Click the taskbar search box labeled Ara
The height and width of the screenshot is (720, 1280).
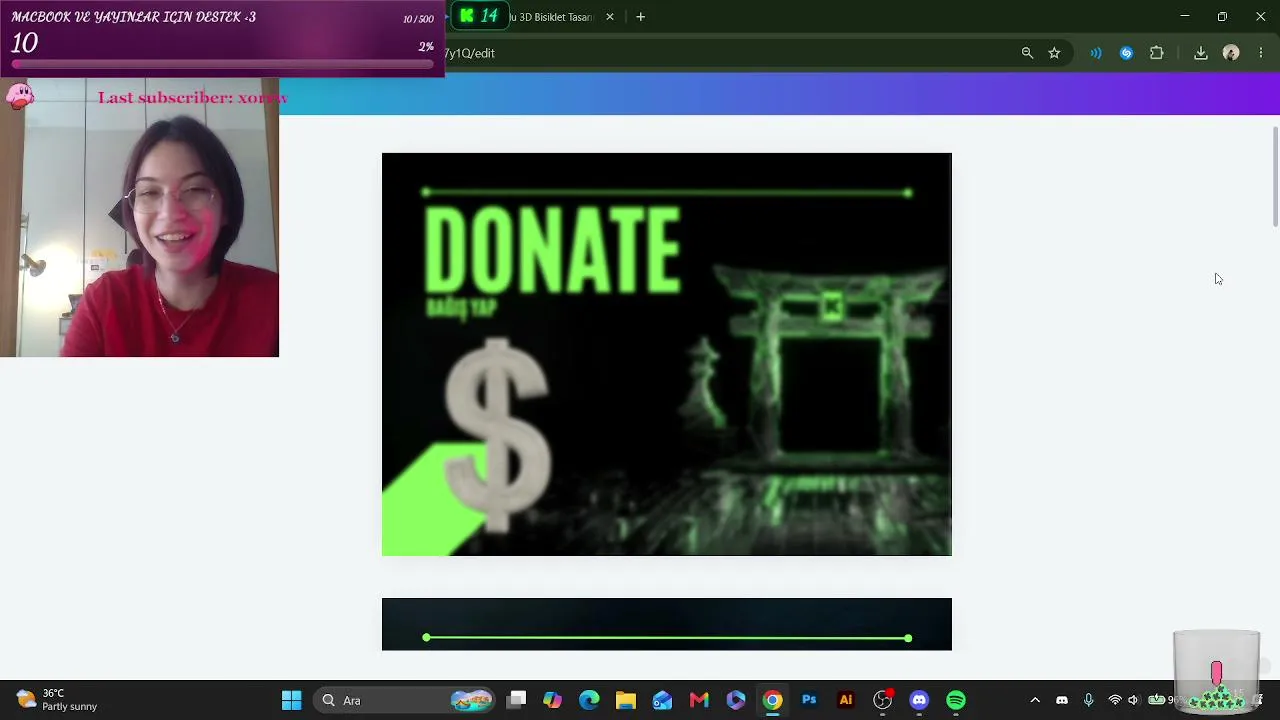tap(405, 700)
